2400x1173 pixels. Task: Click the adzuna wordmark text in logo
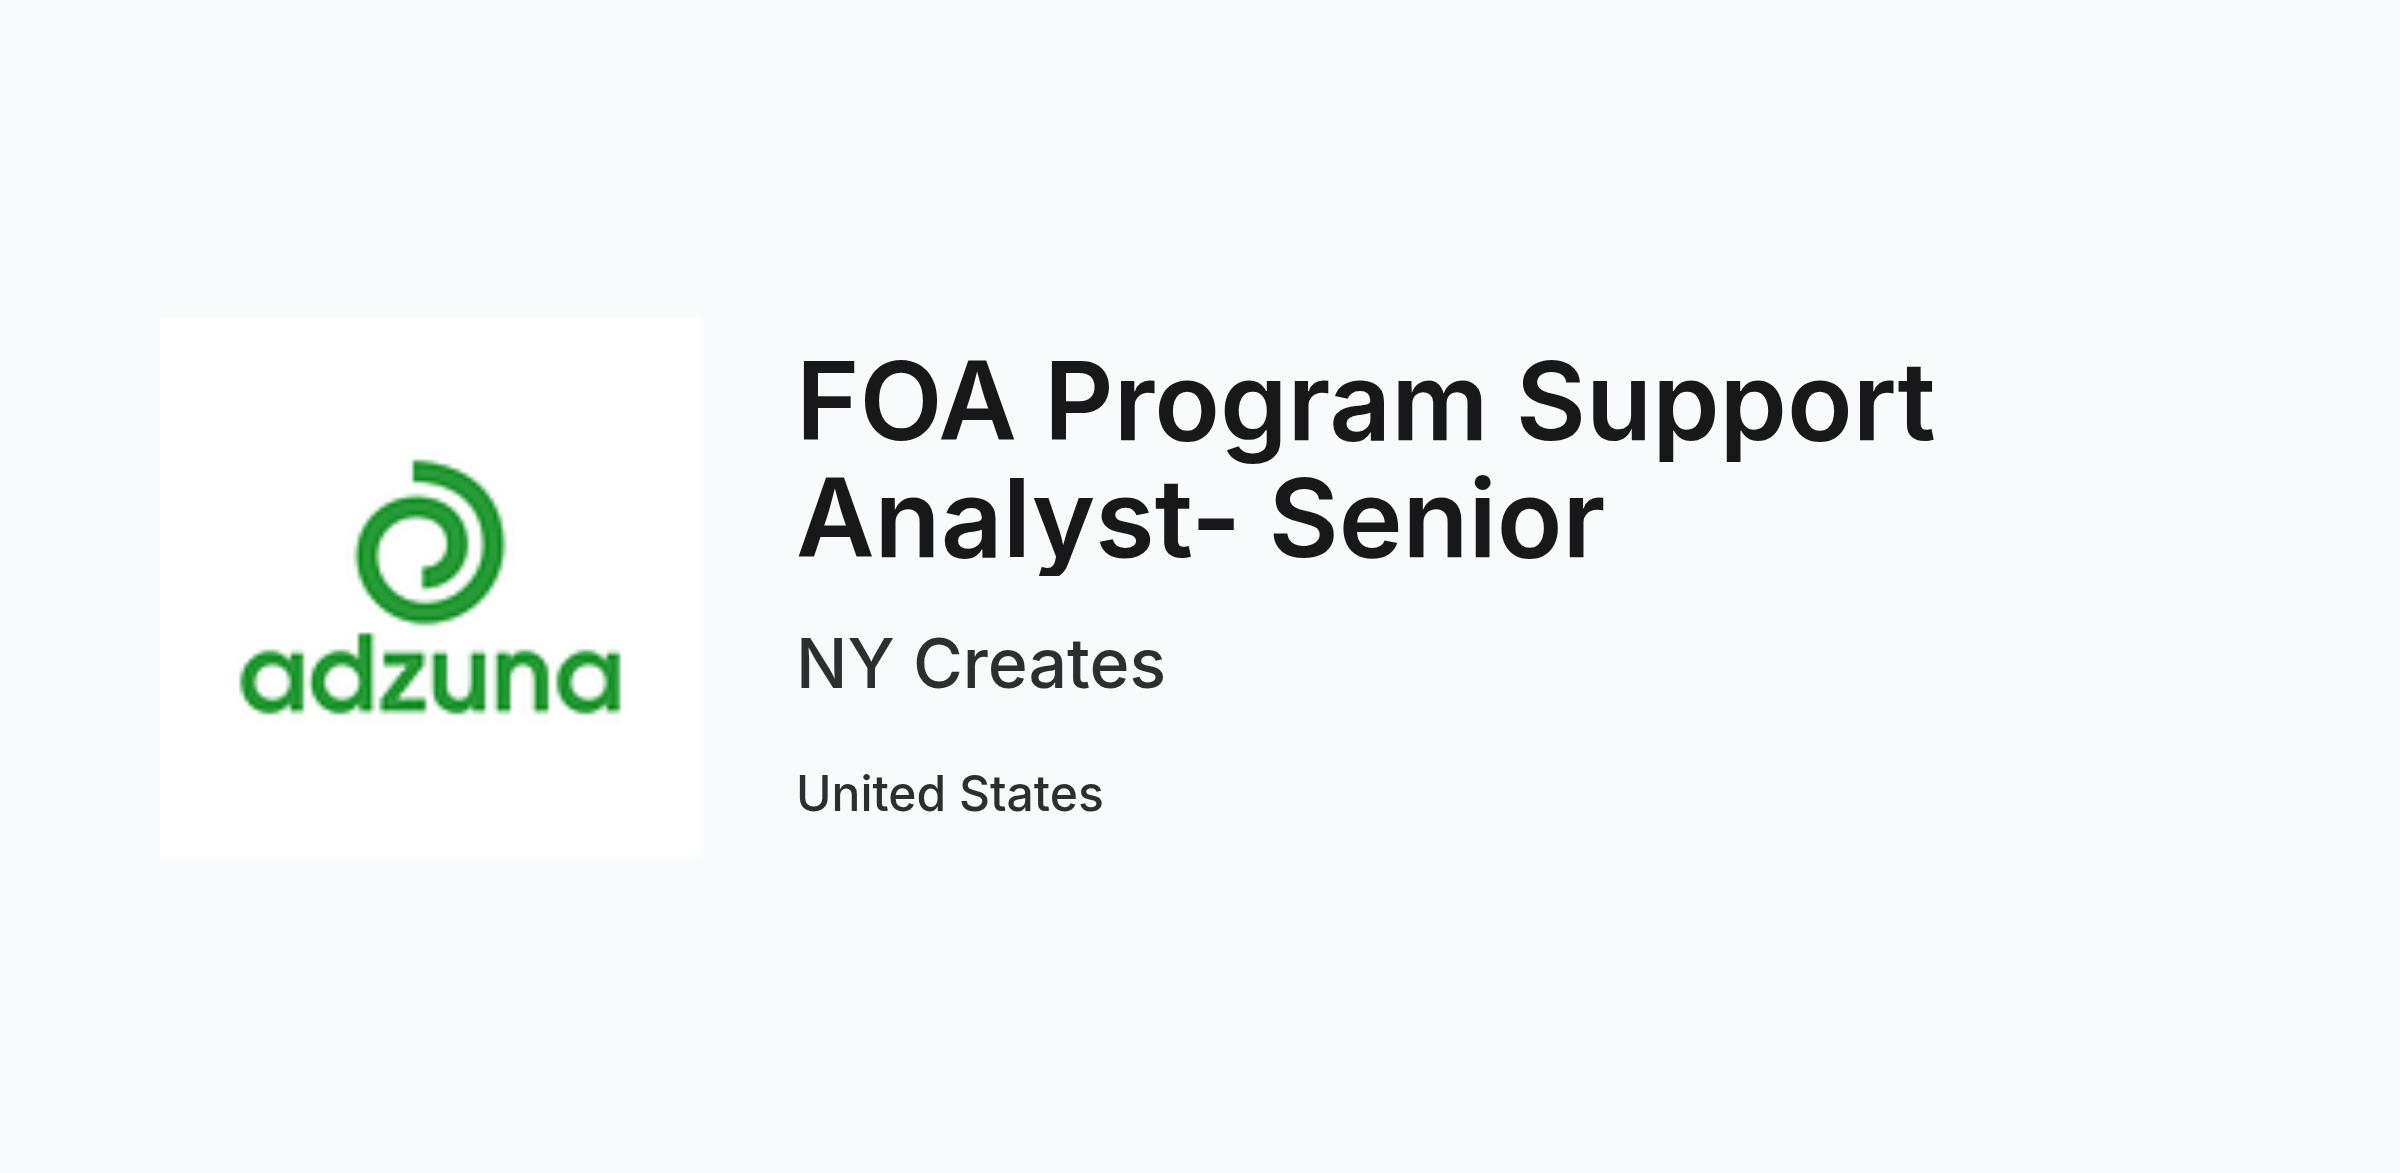[x=430, y=678]
